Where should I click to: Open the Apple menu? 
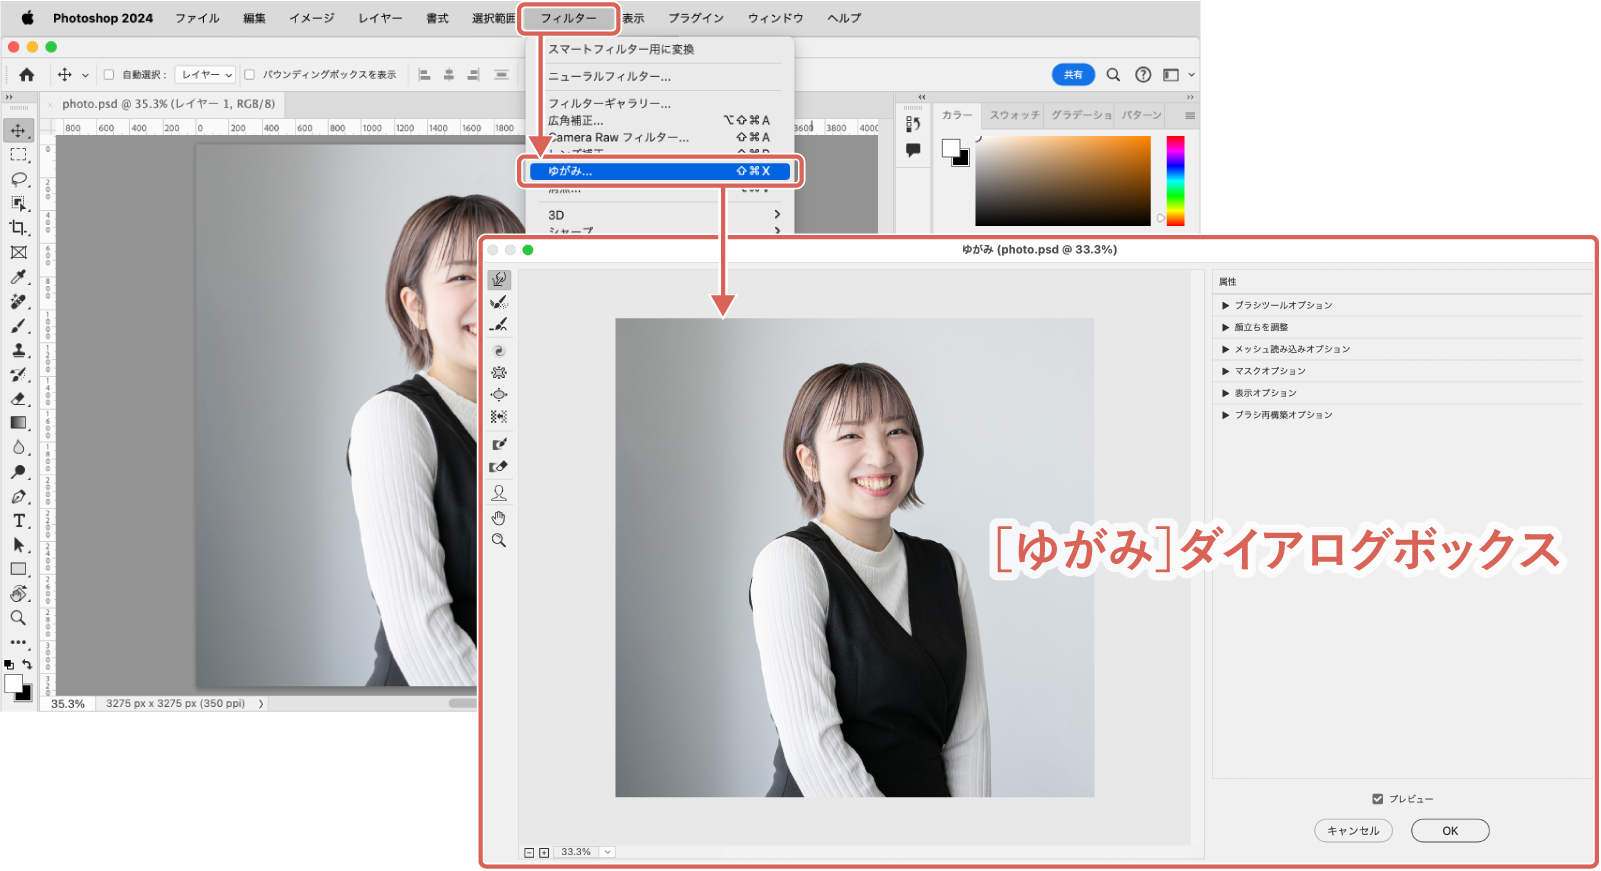pos(27,18)
